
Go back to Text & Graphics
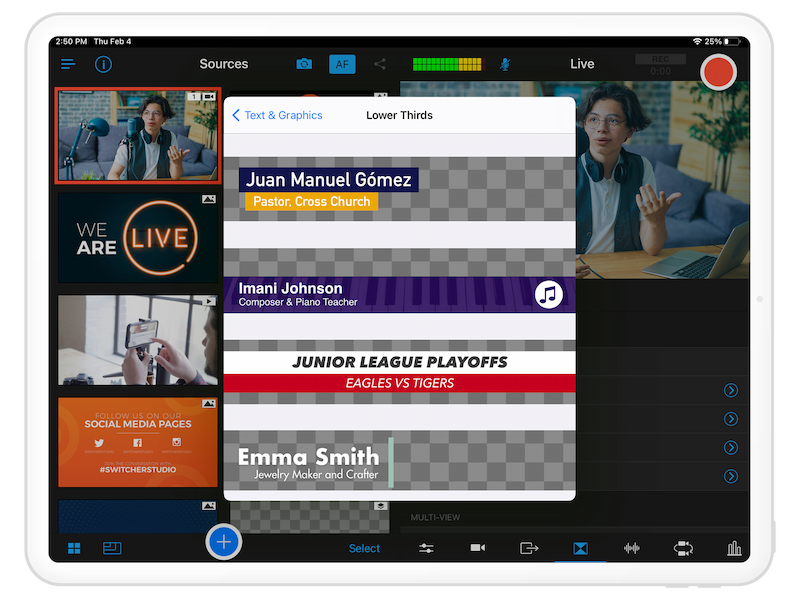point(278,115)
